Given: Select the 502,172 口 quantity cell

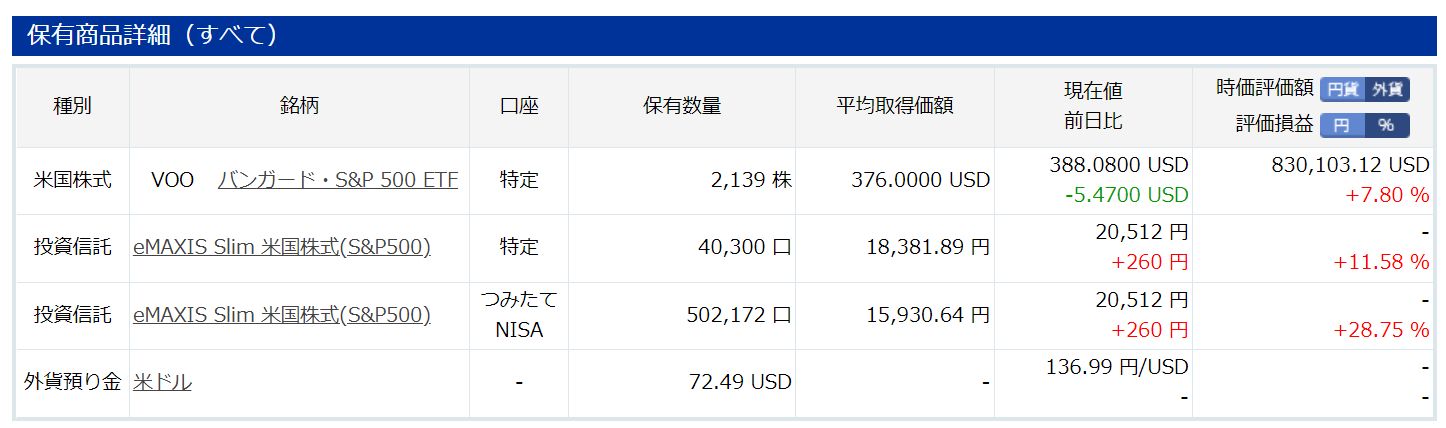Looking at the screenshot, I should 736,315.
